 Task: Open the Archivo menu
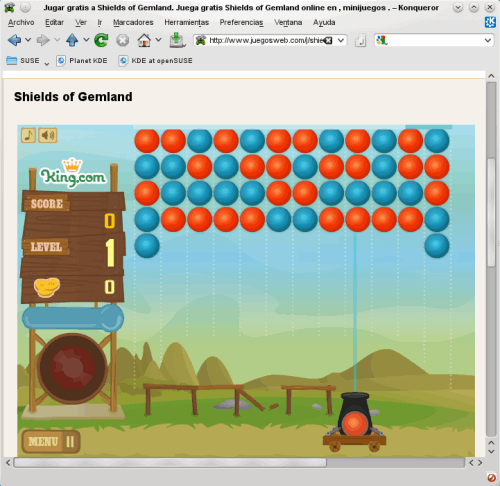(x=21, y=22)
